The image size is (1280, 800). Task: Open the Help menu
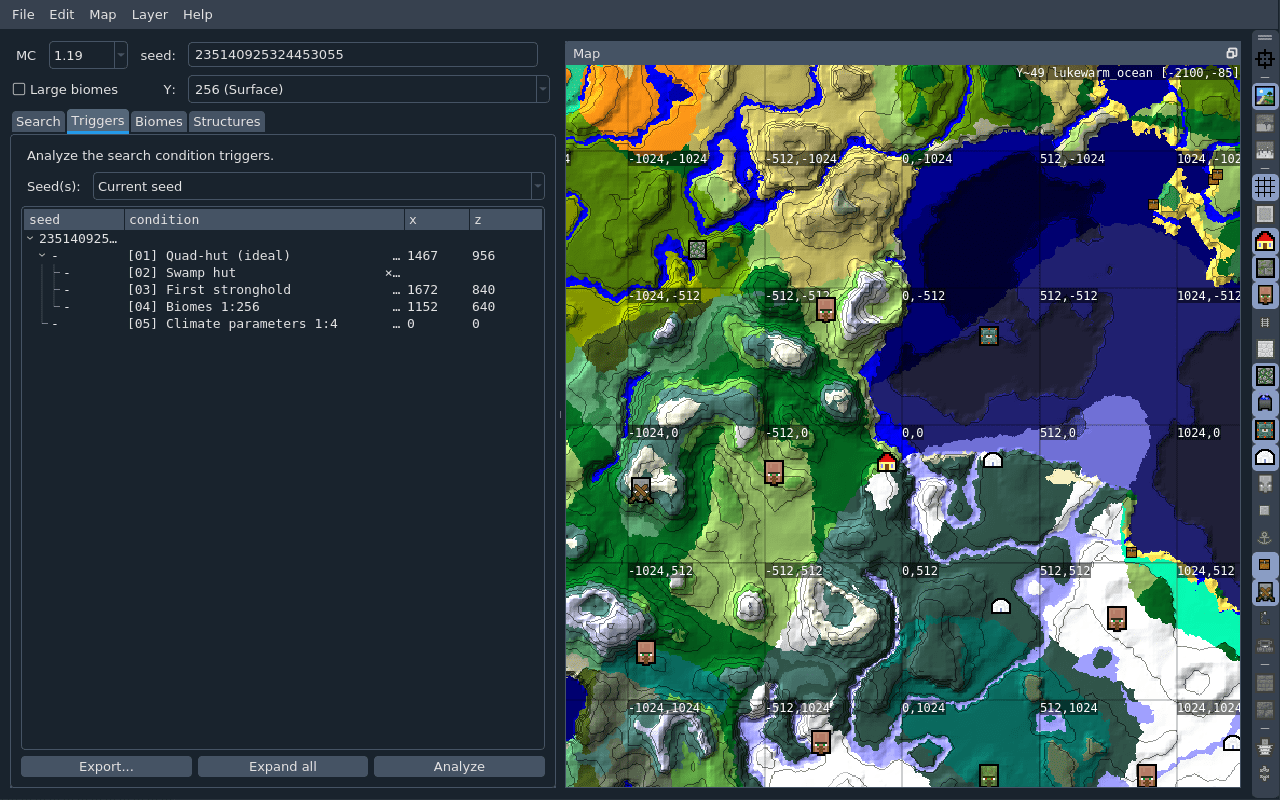198,15
